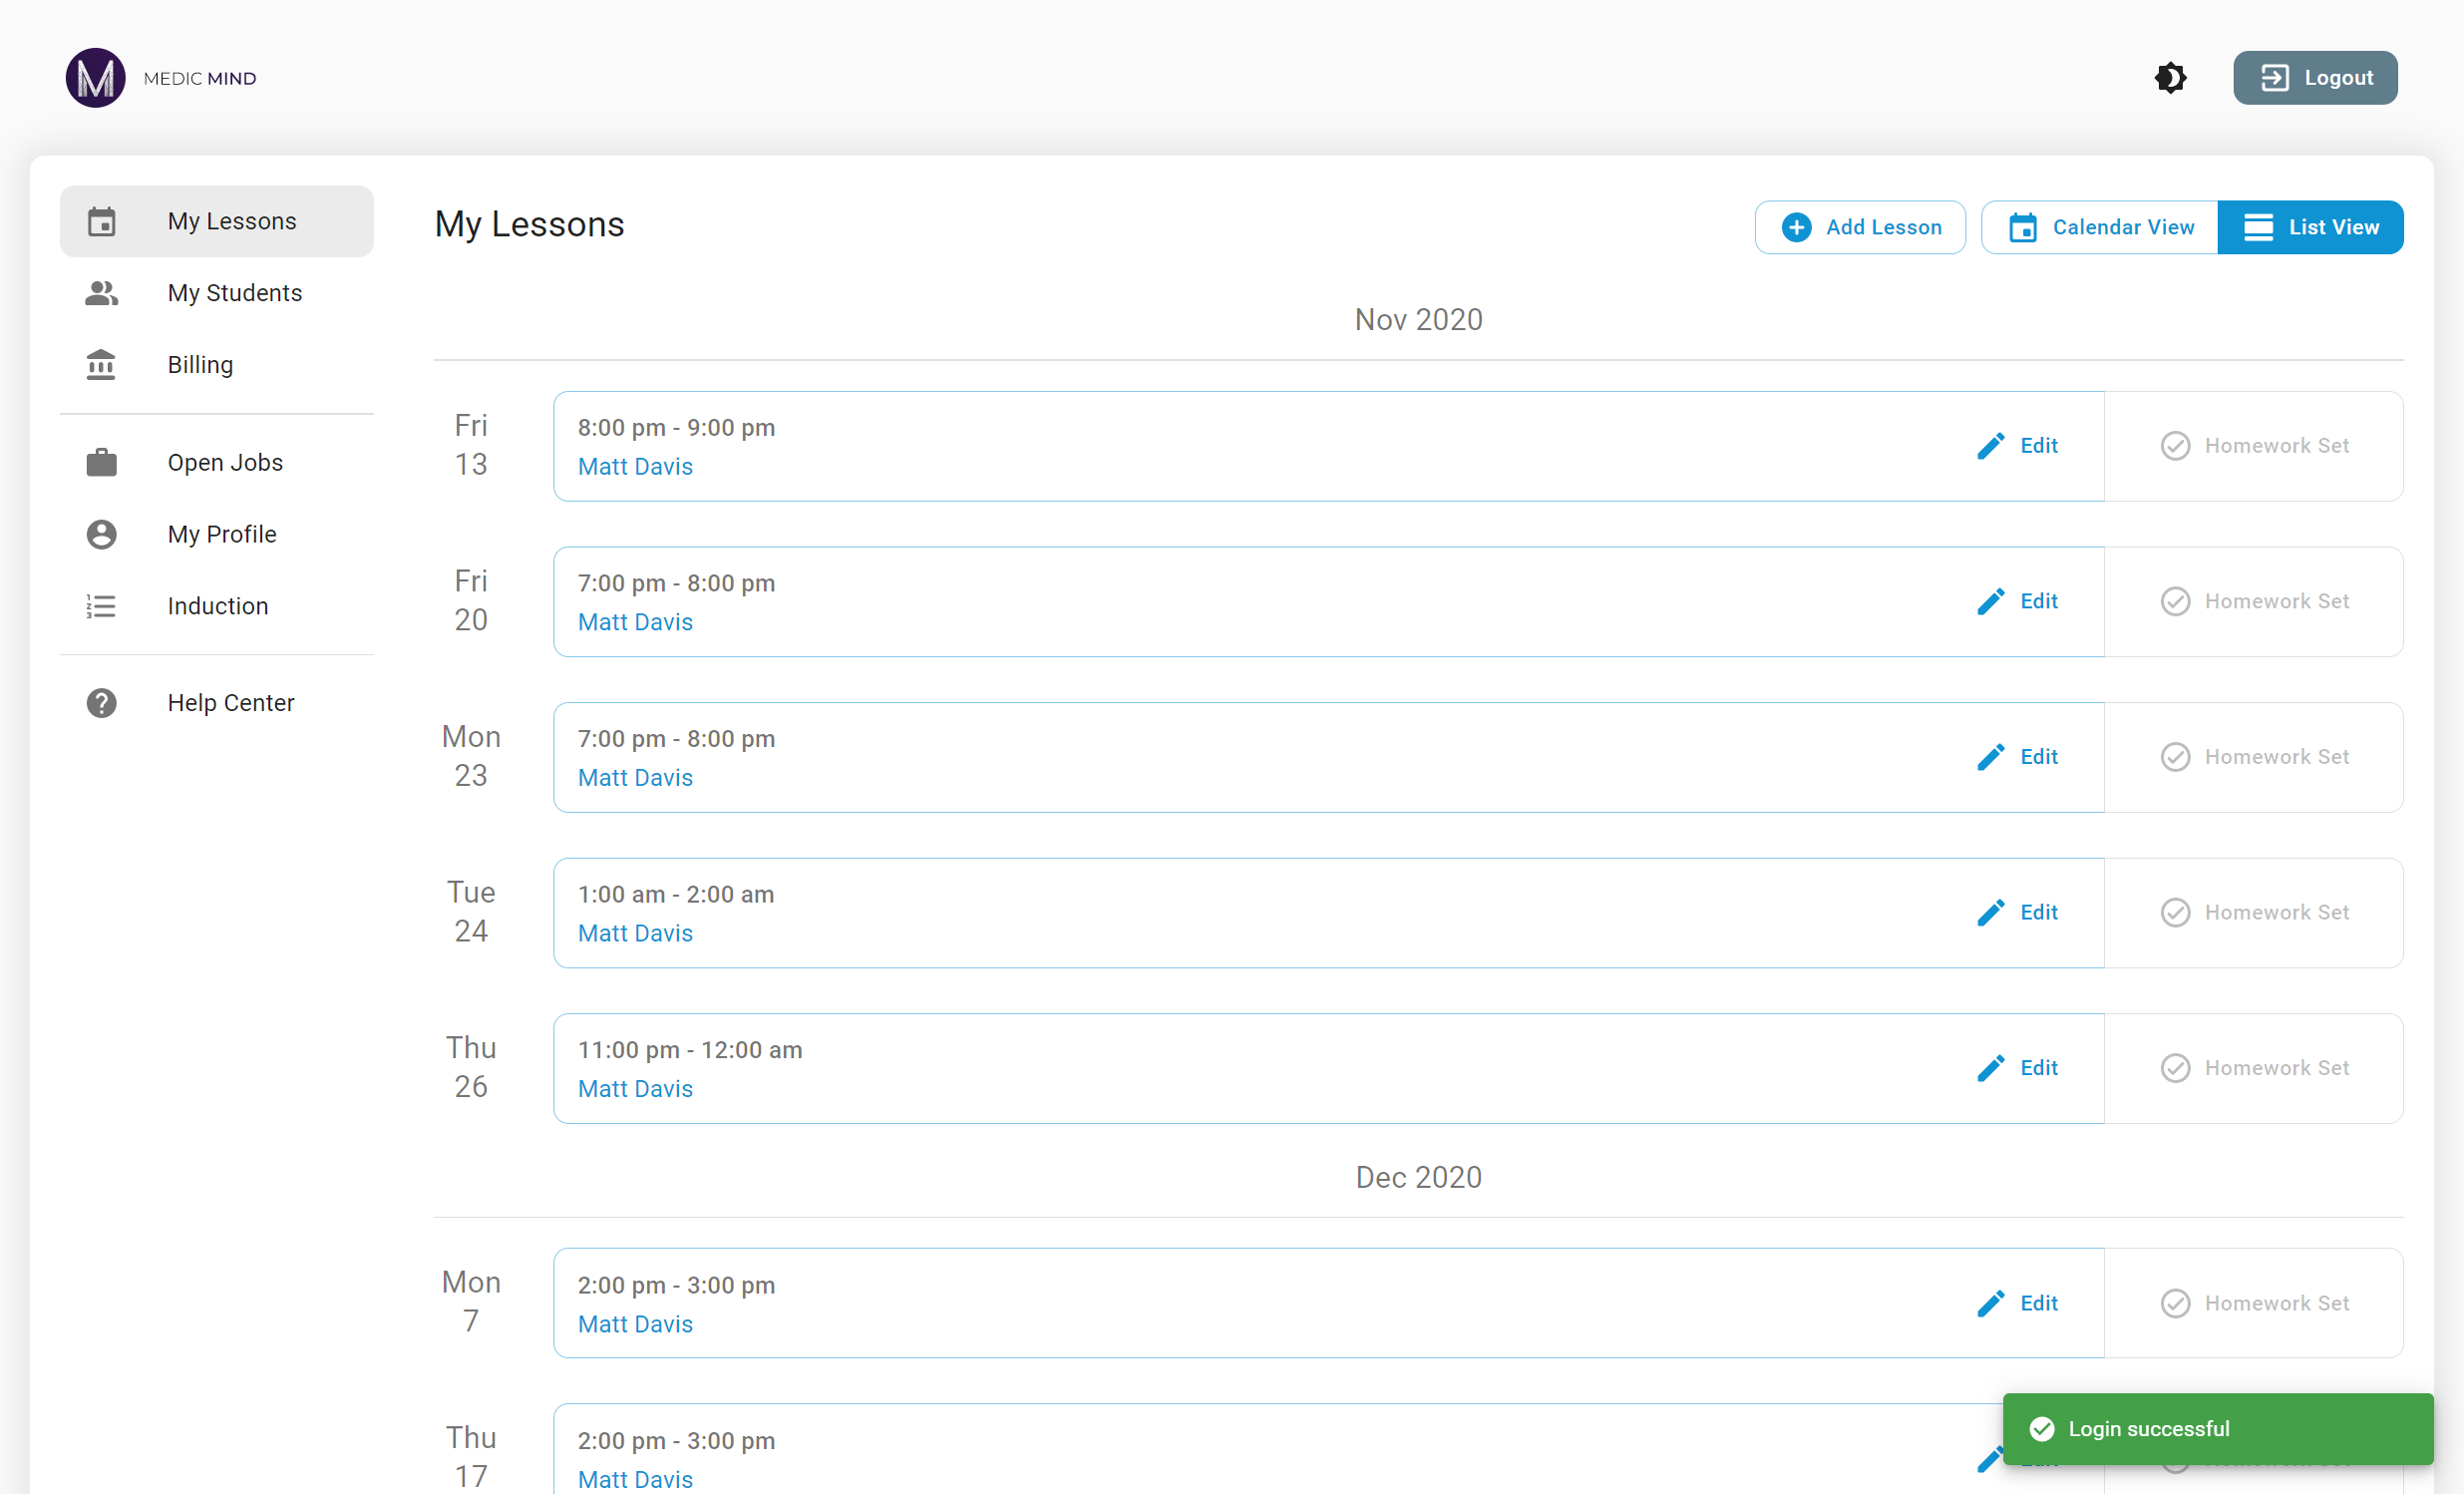
Task: Open My Profile avatar icon
Action: (x=101, y=534)
